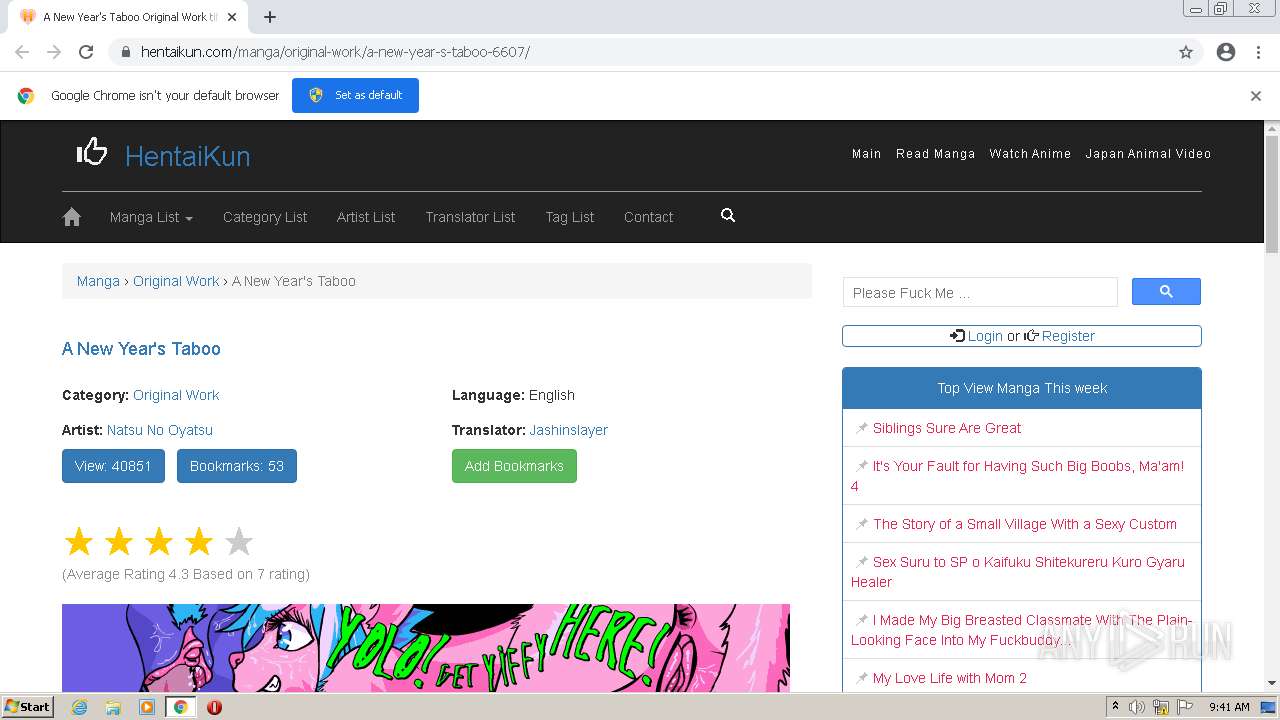Image resolution: width=1280 pixels, height=720 pixels.
Task: Go to Main in top navigation
Action: pyautogui.click(x=867, y=154)
